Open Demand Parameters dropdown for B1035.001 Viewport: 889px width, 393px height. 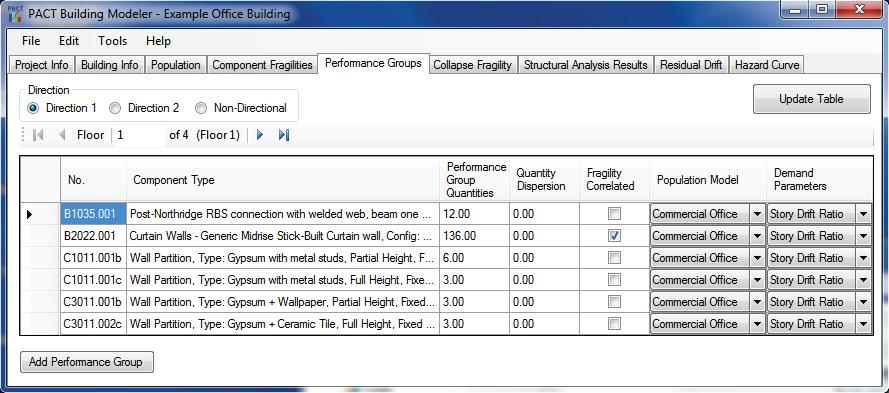click(x=863, y=214)
